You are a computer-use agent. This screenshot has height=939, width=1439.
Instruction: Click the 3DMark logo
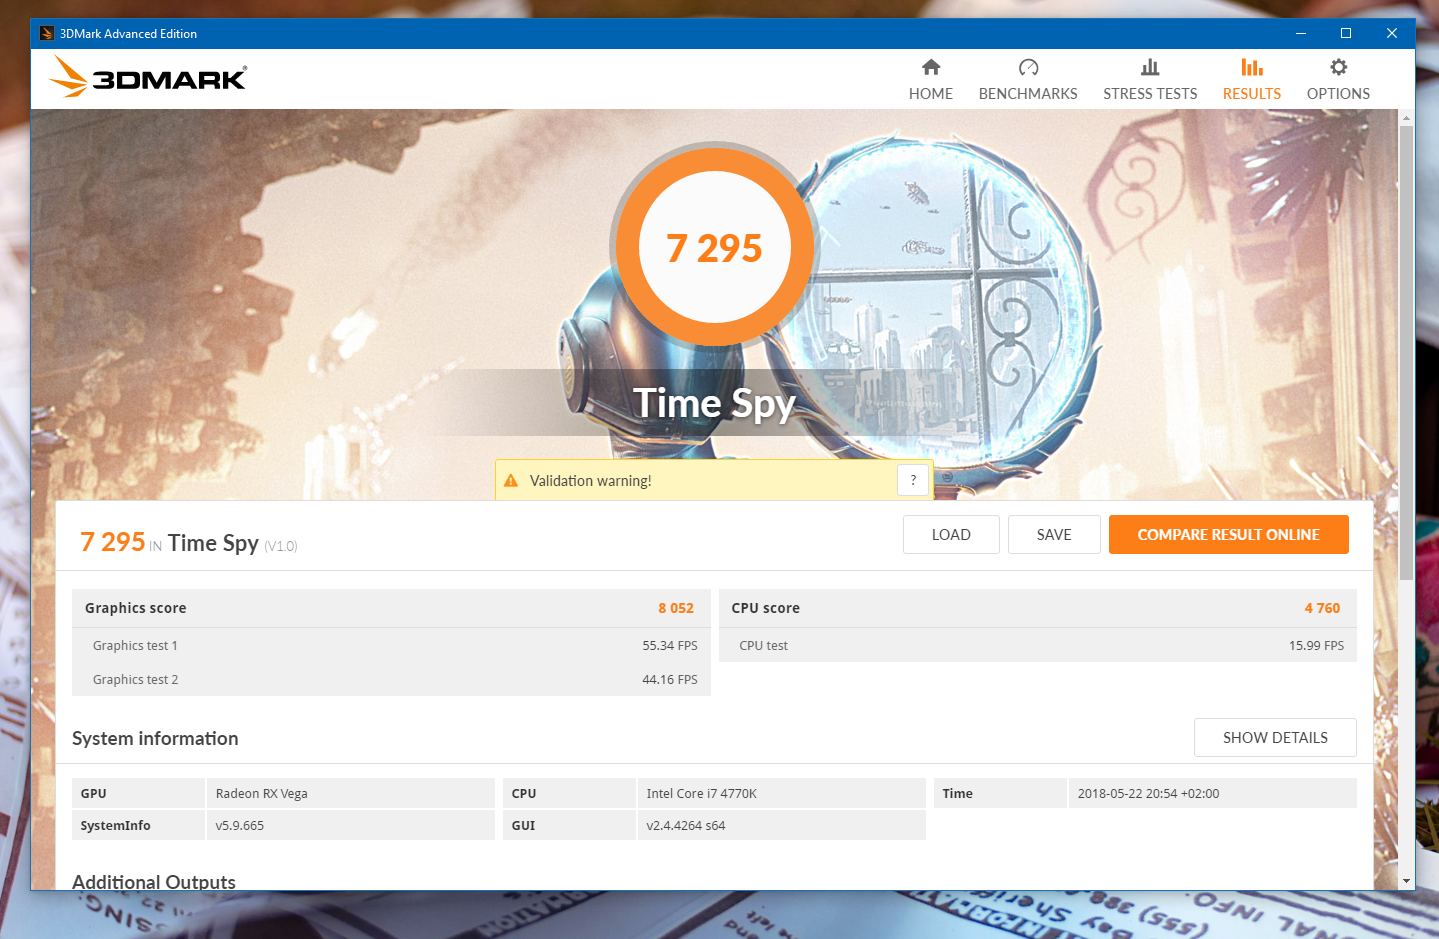[148, 77]
